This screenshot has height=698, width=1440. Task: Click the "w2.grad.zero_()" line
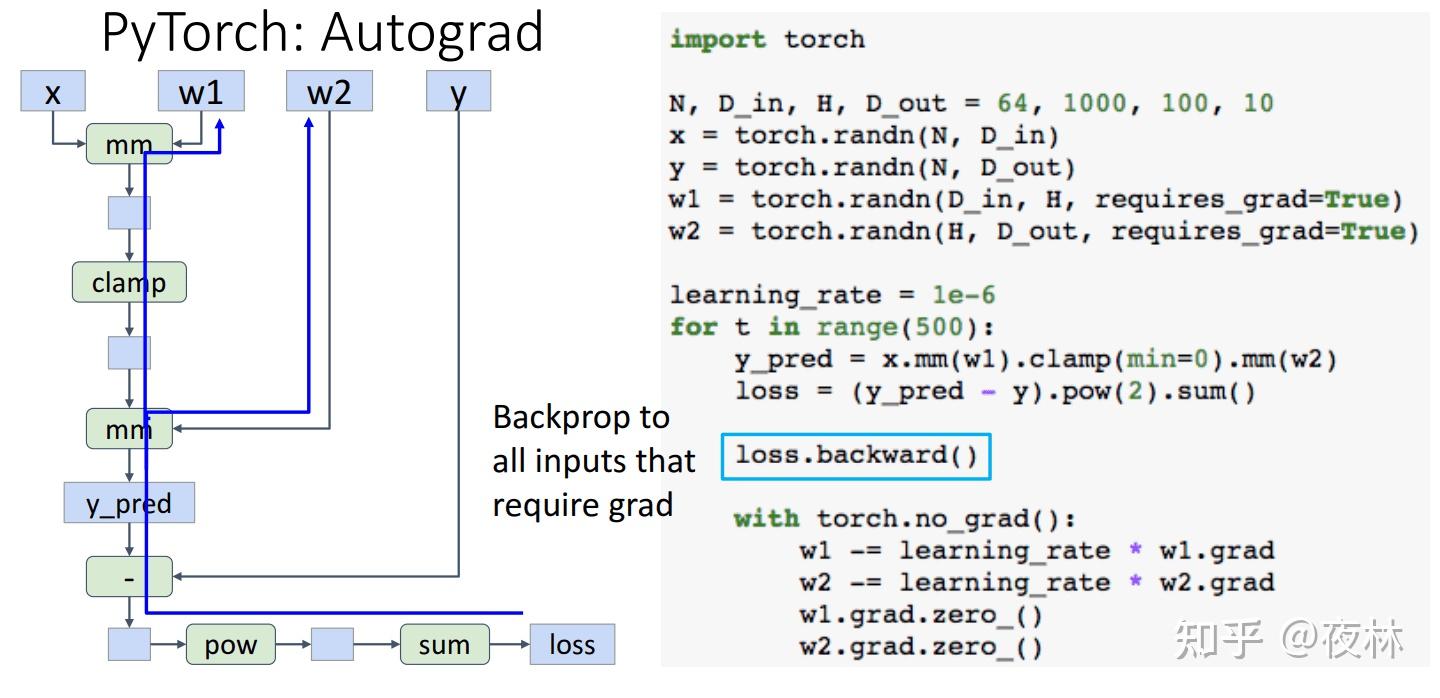tap(921, 647)
